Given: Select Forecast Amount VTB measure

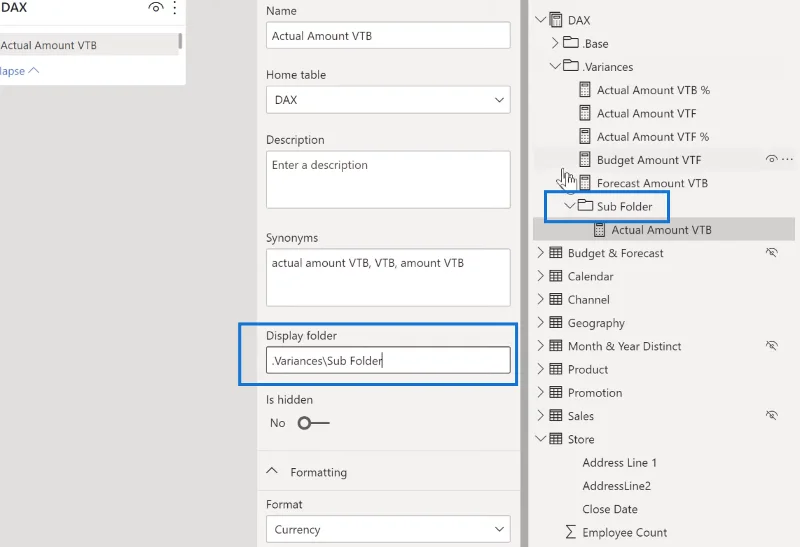Looking at the screenshot, I should click(652, 183).
